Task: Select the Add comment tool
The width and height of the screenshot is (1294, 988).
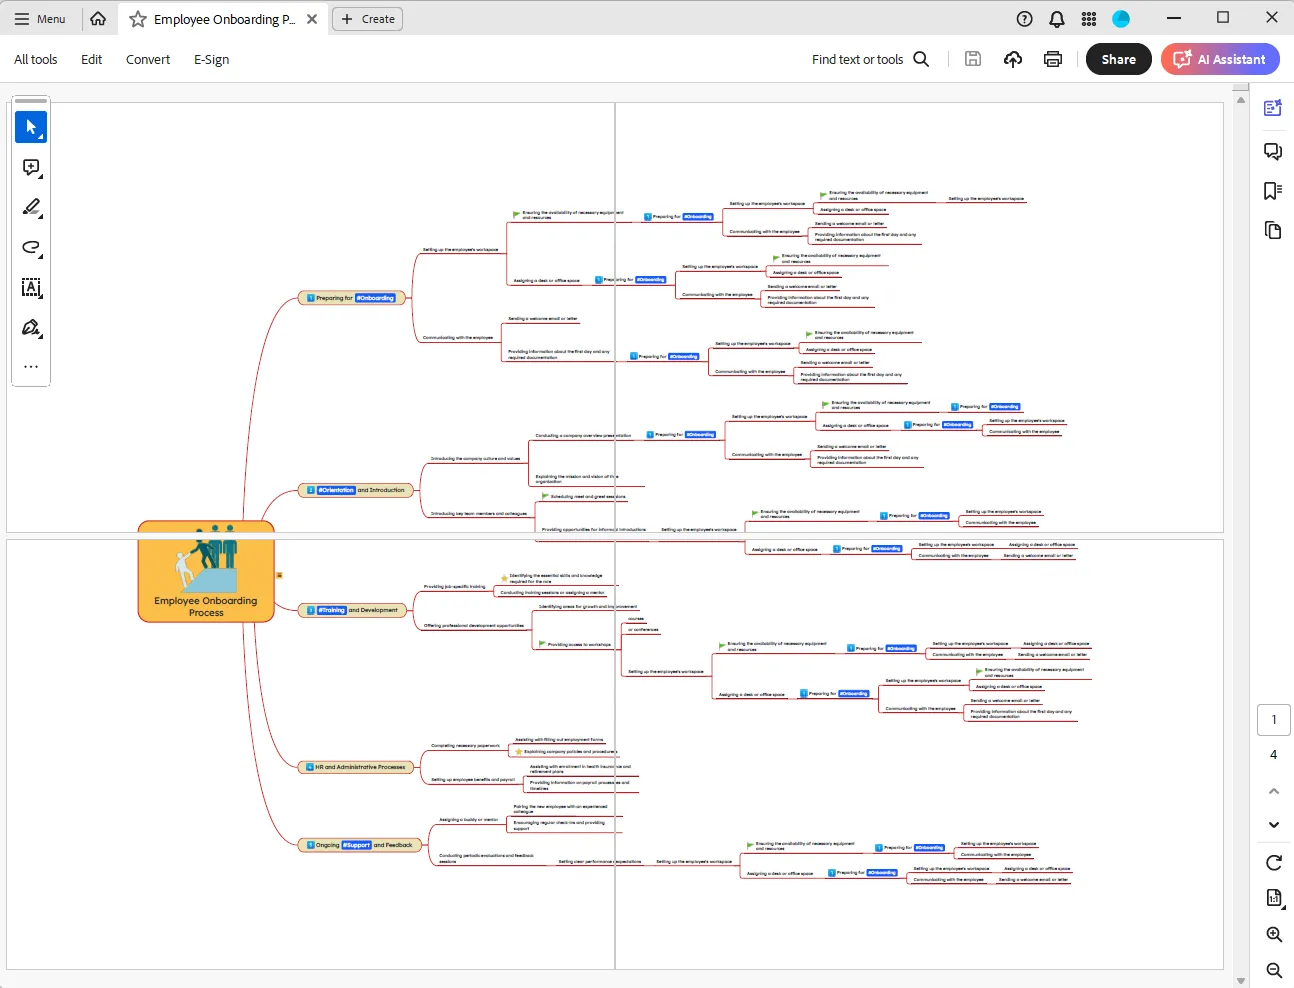Action: coord(31,167)
